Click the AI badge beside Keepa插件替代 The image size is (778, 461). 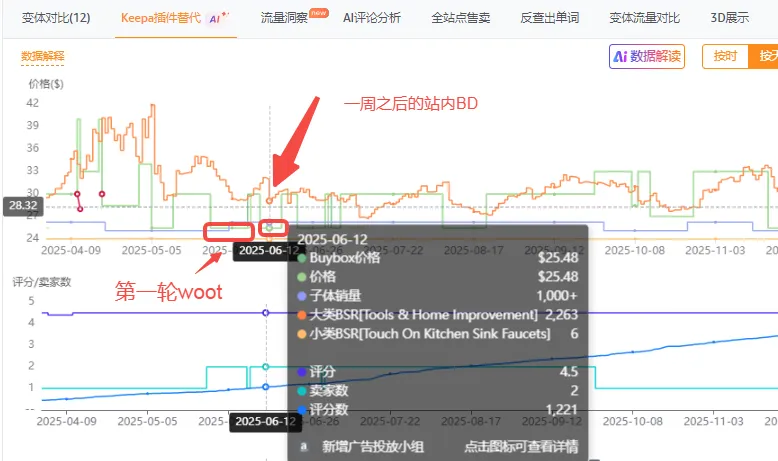[x=216, y=18]
